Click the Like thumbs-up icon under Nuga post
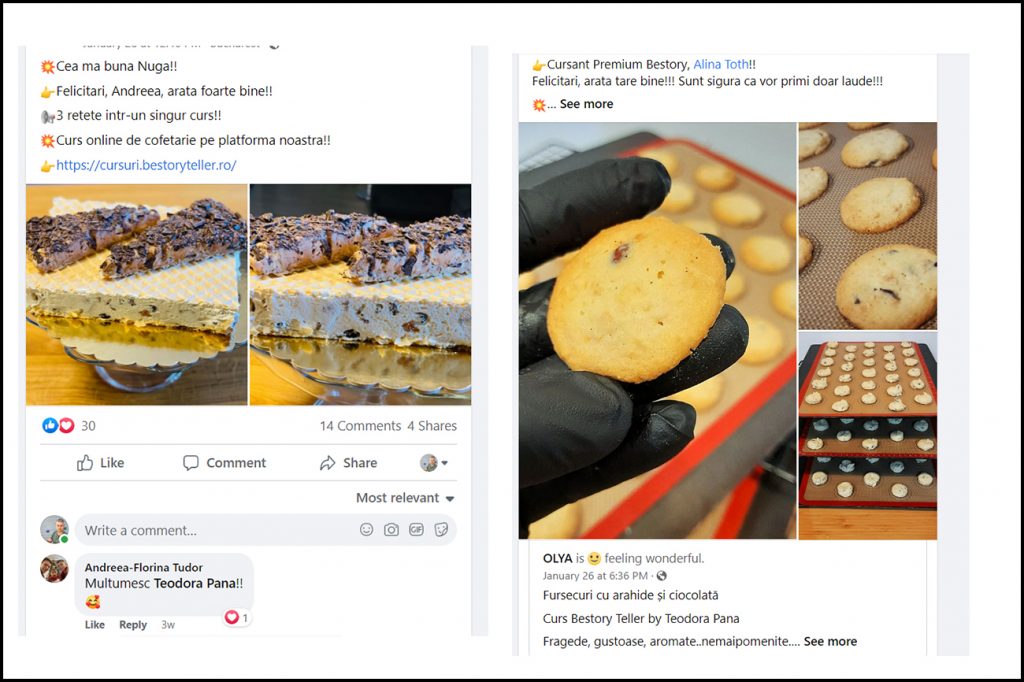This screenshot has width=1024, height=682. [x=85, y=463]
